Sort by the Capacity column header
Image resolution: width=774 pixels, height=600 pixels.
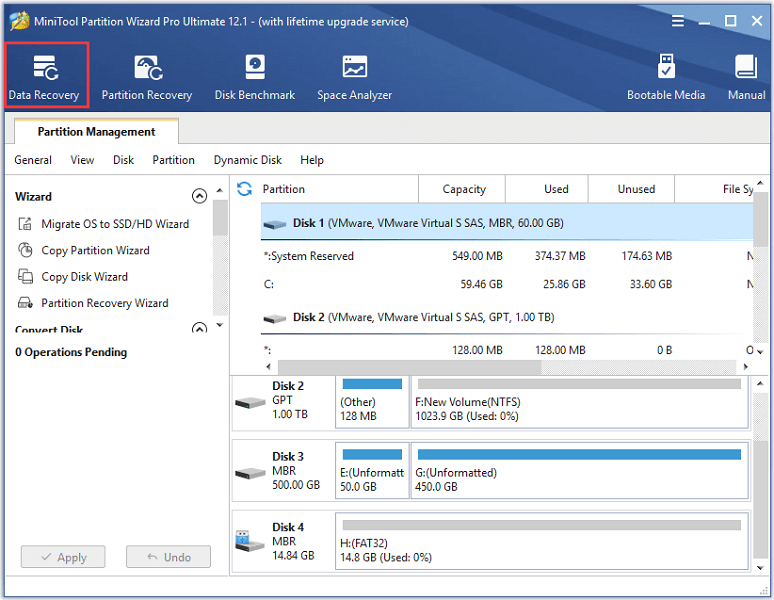click(x=462, y=188)
